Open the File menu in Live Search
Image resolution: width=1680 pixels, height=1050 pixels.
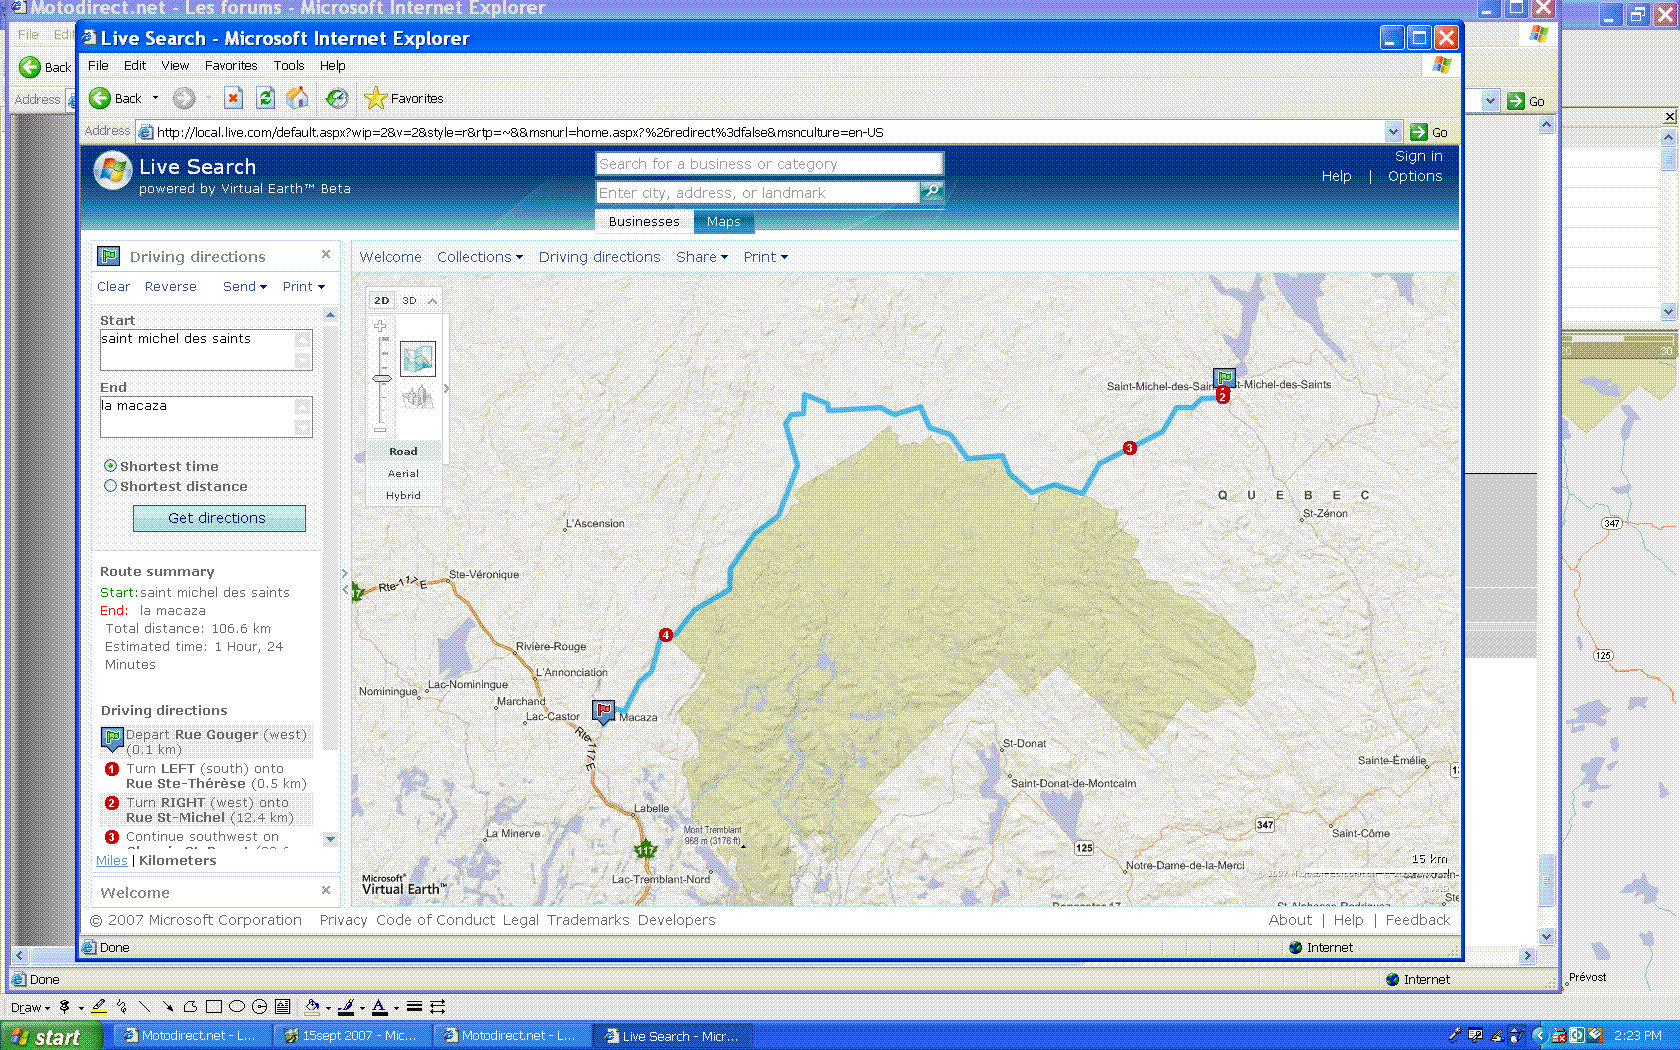tap(98, 65)
